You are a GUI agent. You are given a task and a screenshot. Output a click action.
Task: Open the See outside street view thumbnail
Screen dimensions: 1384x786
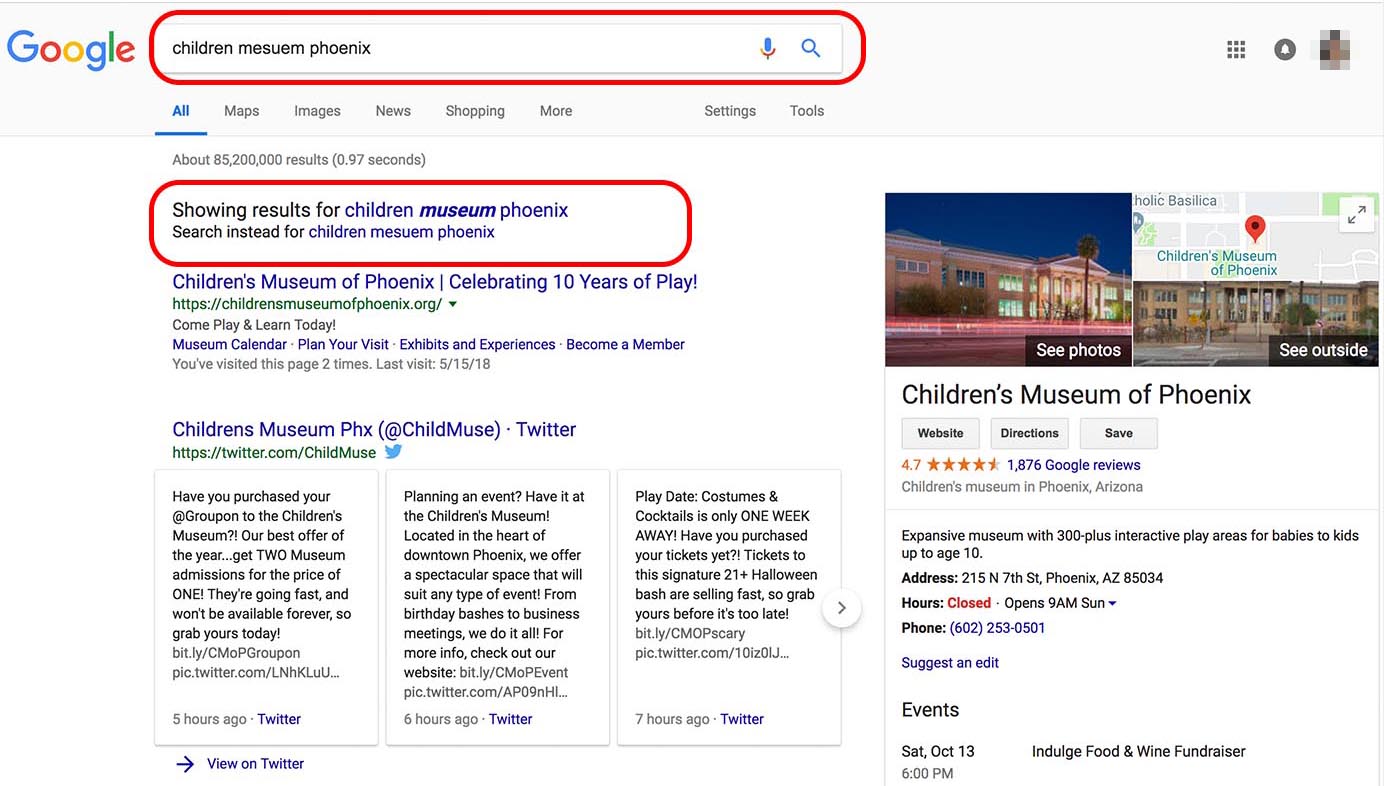click(1256, 323)
